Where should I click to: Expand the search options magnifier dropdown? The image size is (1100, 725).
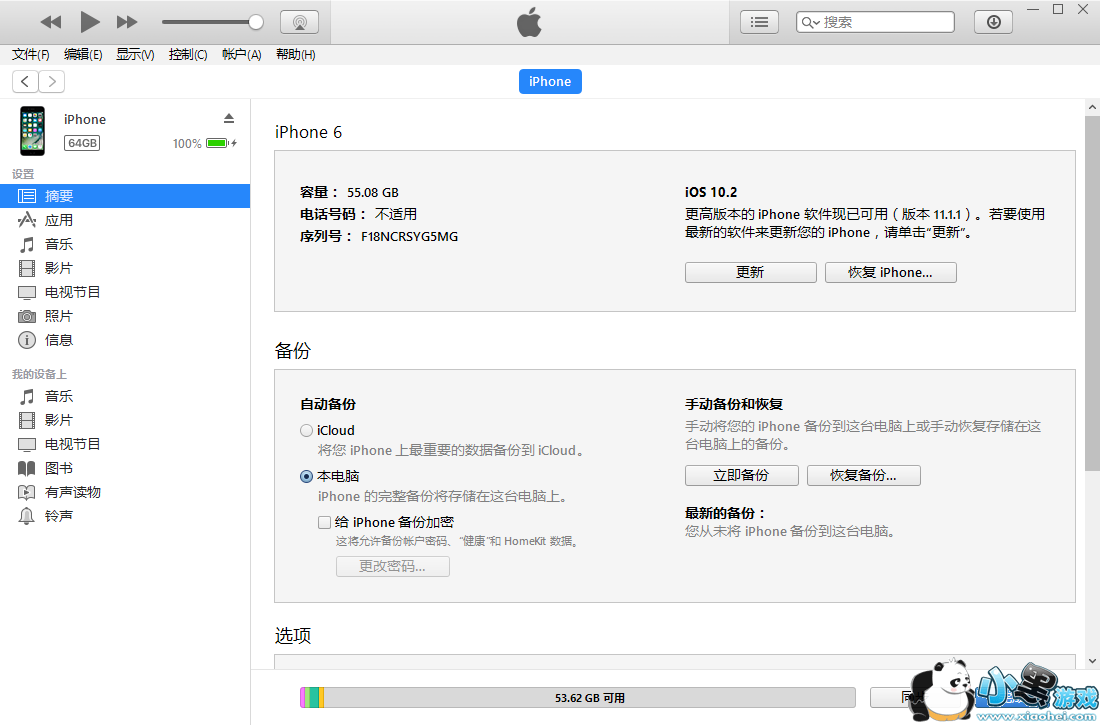point(810,22)
